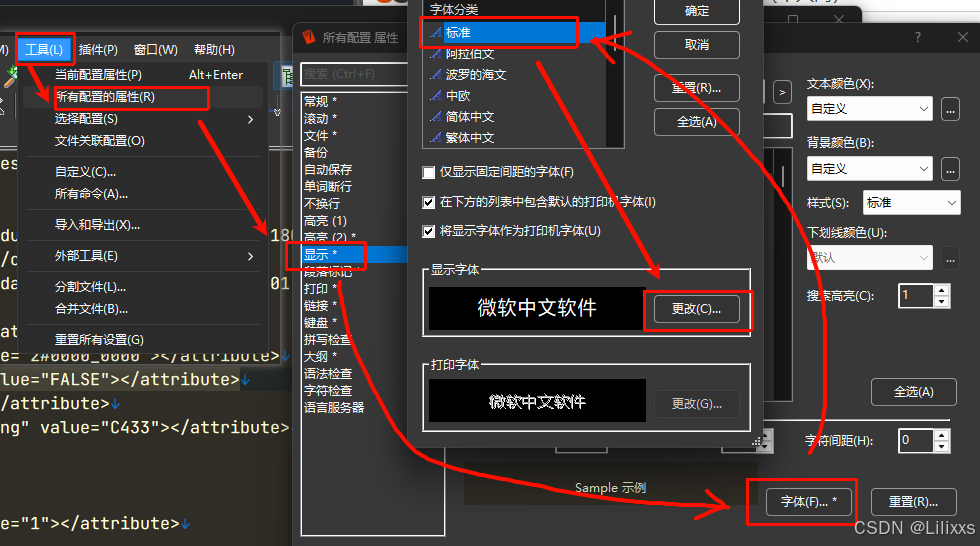980x546 pixels.
Task: Click ellipsis button next to 文本颜色
Action: 951,109
